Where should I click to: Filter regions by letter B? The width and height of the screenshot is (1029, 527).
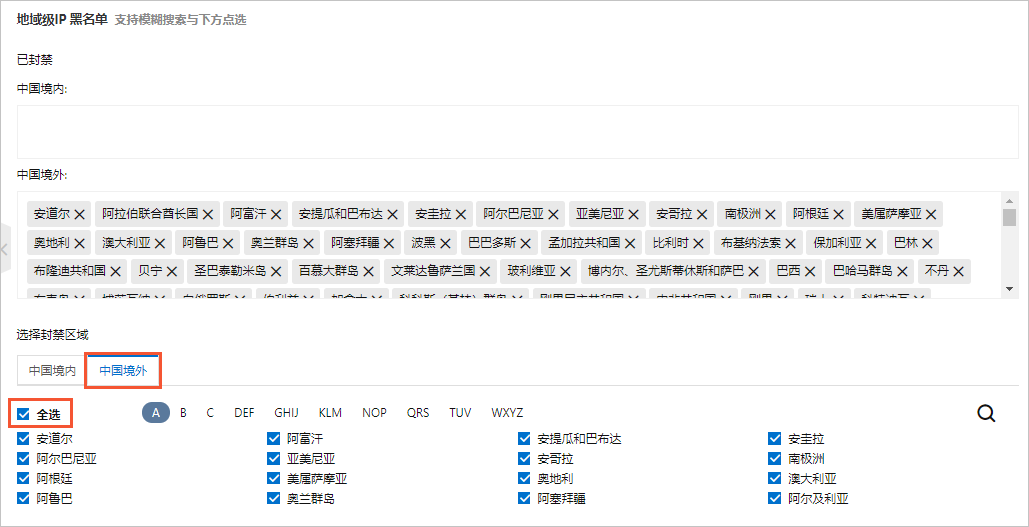(184, 413)
